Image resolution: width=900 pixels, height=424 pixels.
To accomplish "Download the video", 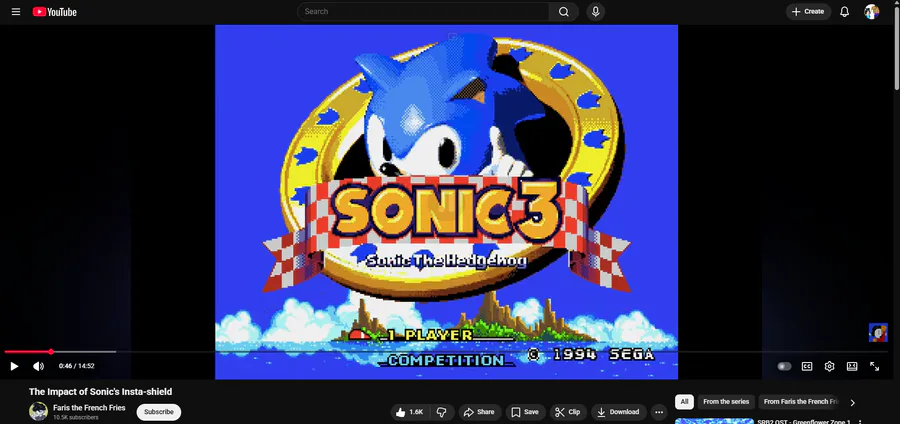I will [618, 412].
